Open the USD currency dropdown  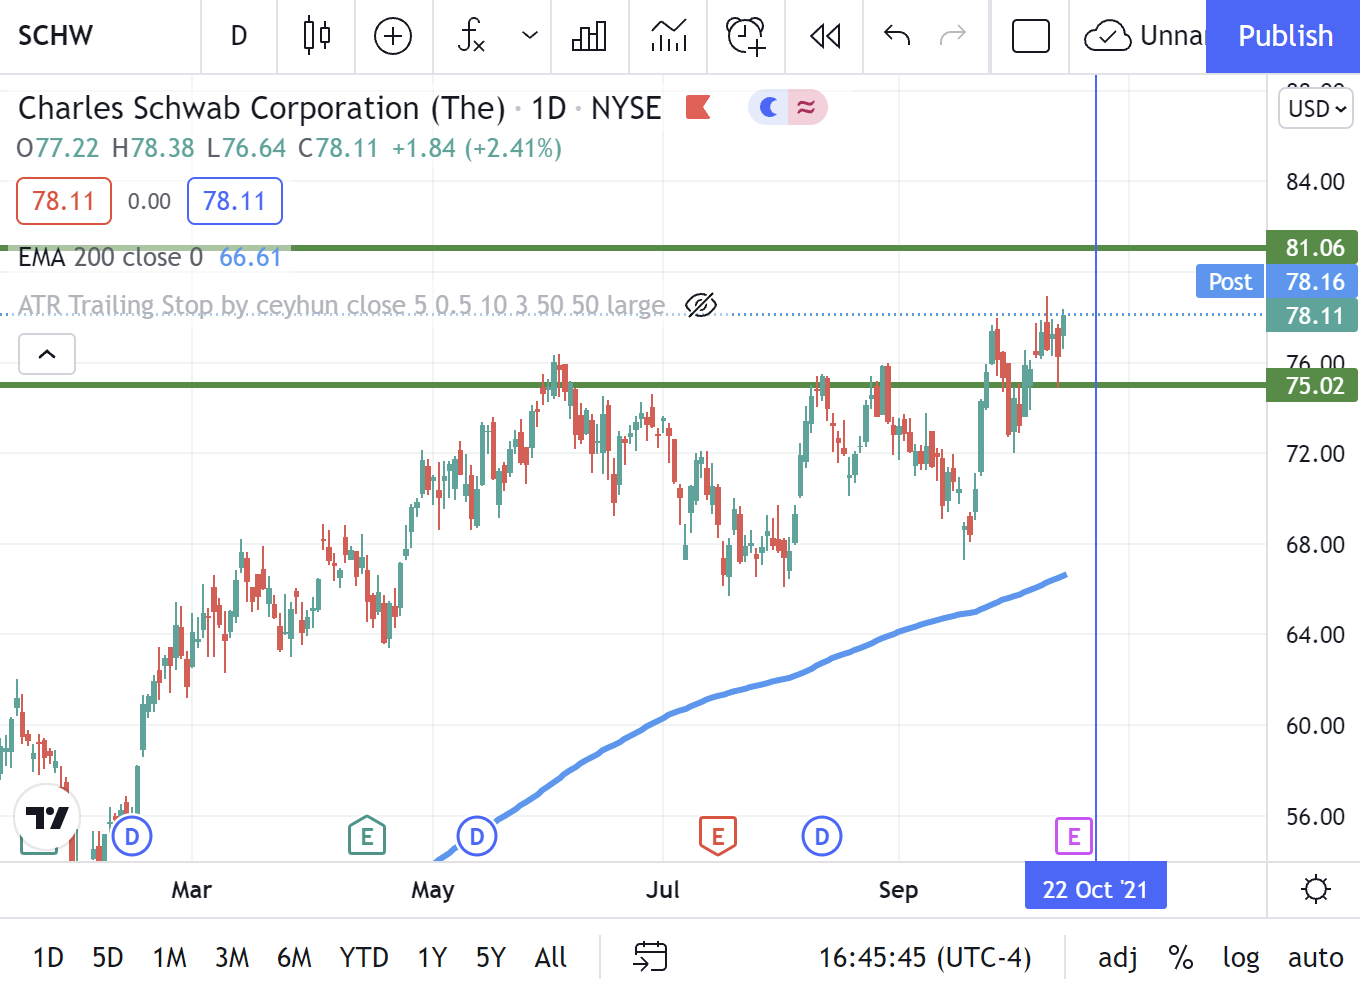tap(1315, 110)
